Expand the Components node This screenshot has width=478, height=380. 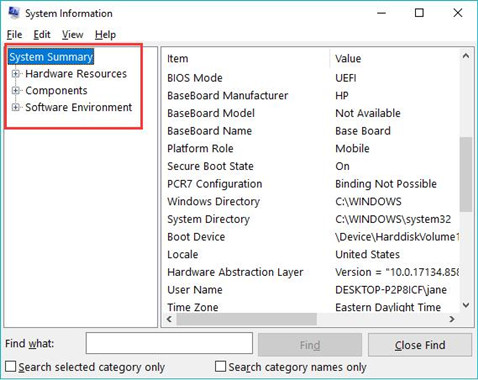pyautogui.click(x=15, y=90)
